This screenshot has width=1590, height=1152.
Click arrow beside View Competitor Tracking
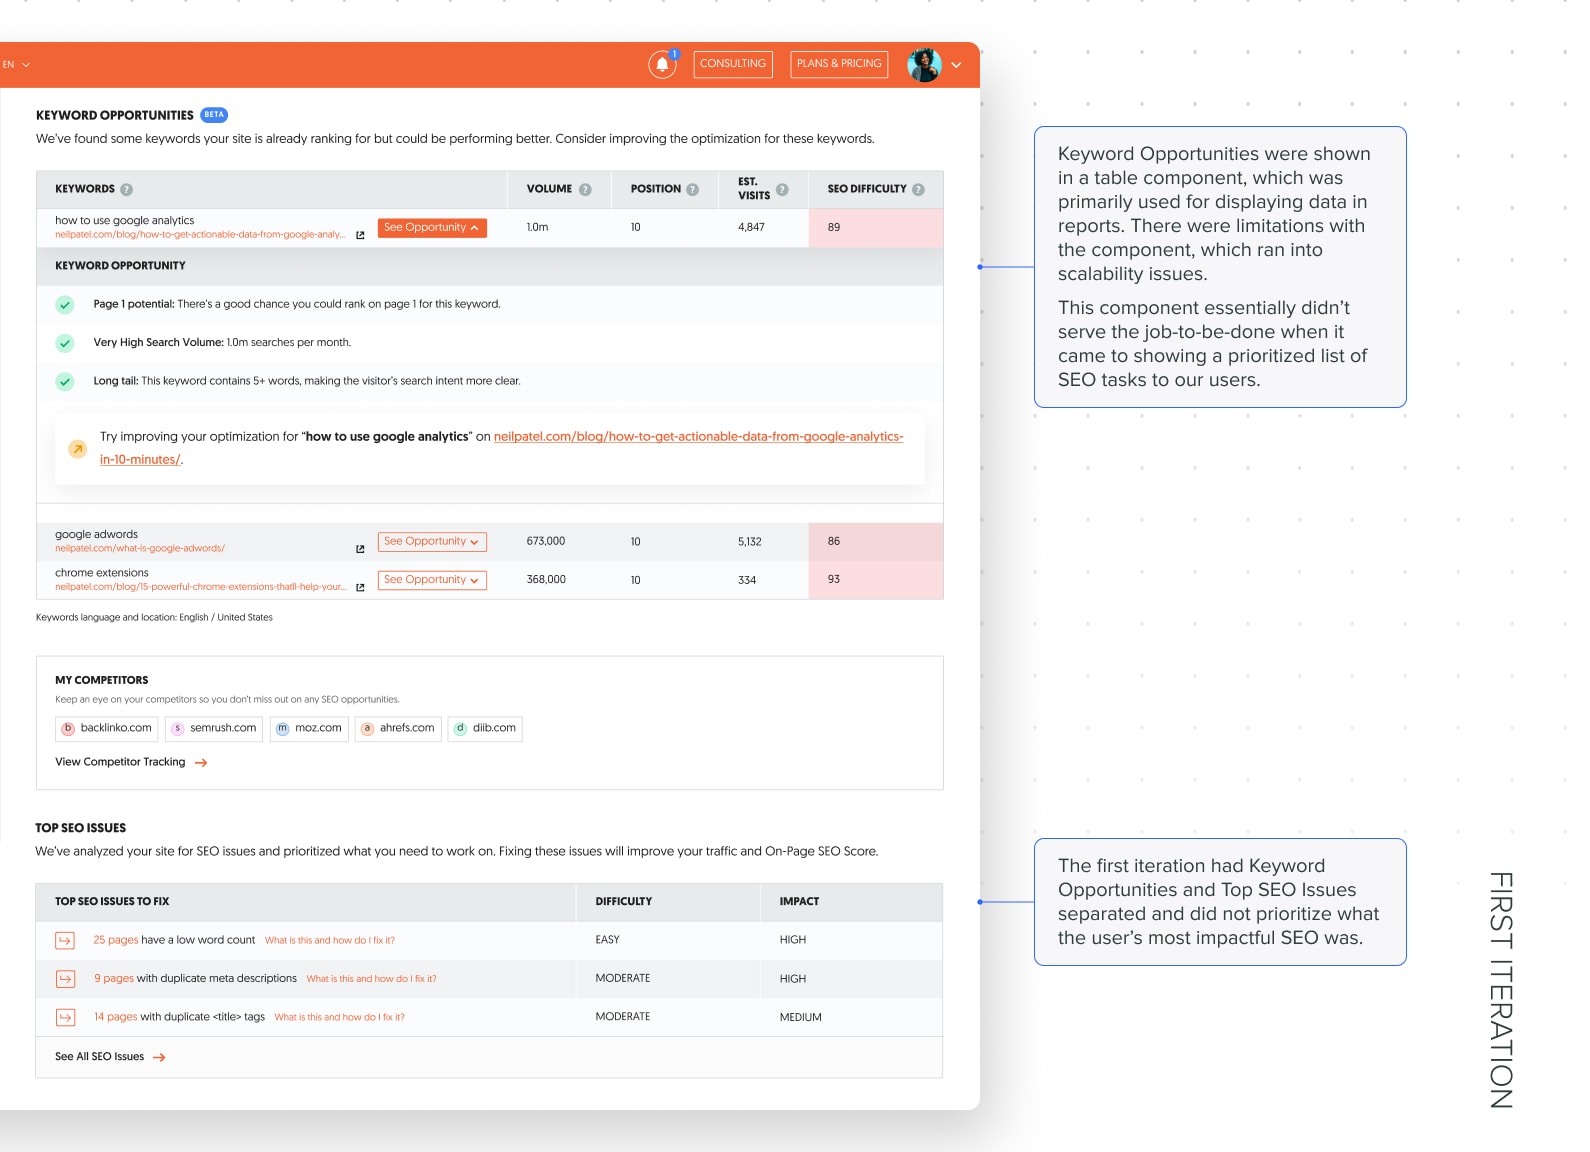(x=201, y=763)
